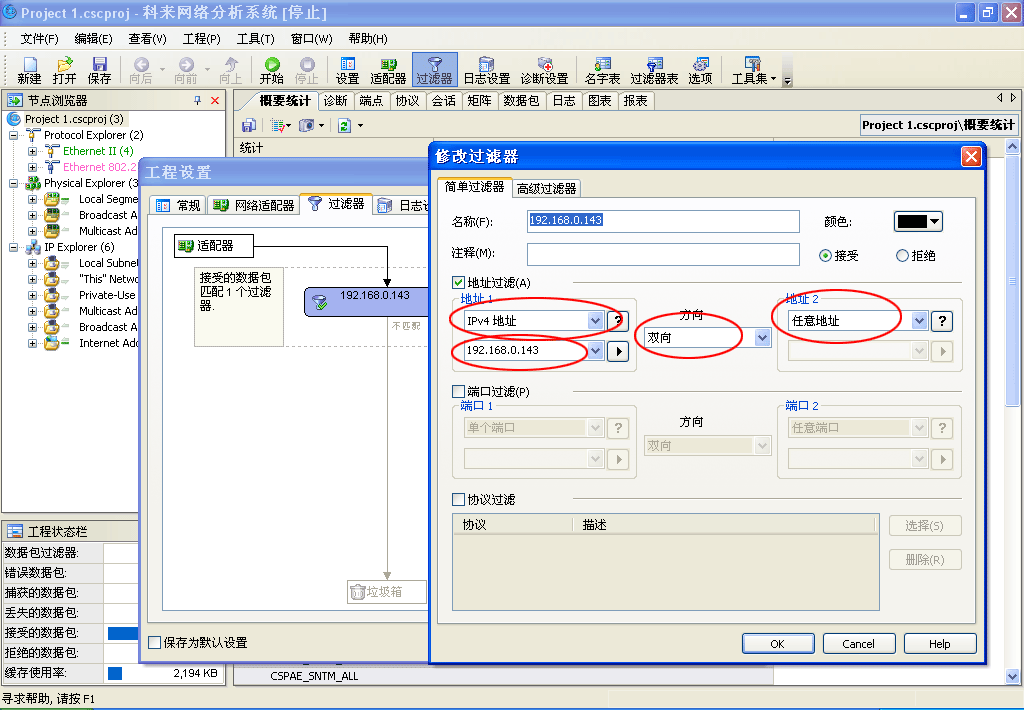Open the black 颜色 color picker
Screen dimensions: 1024x710
(918, 222)
